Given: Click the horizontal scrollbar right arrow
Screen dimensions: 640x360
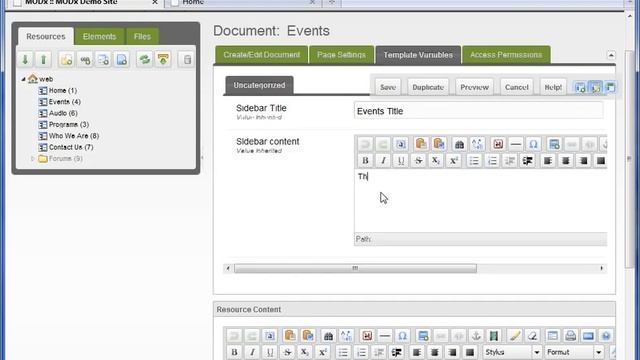Looking at the screenshot, I should pos(601,269).
